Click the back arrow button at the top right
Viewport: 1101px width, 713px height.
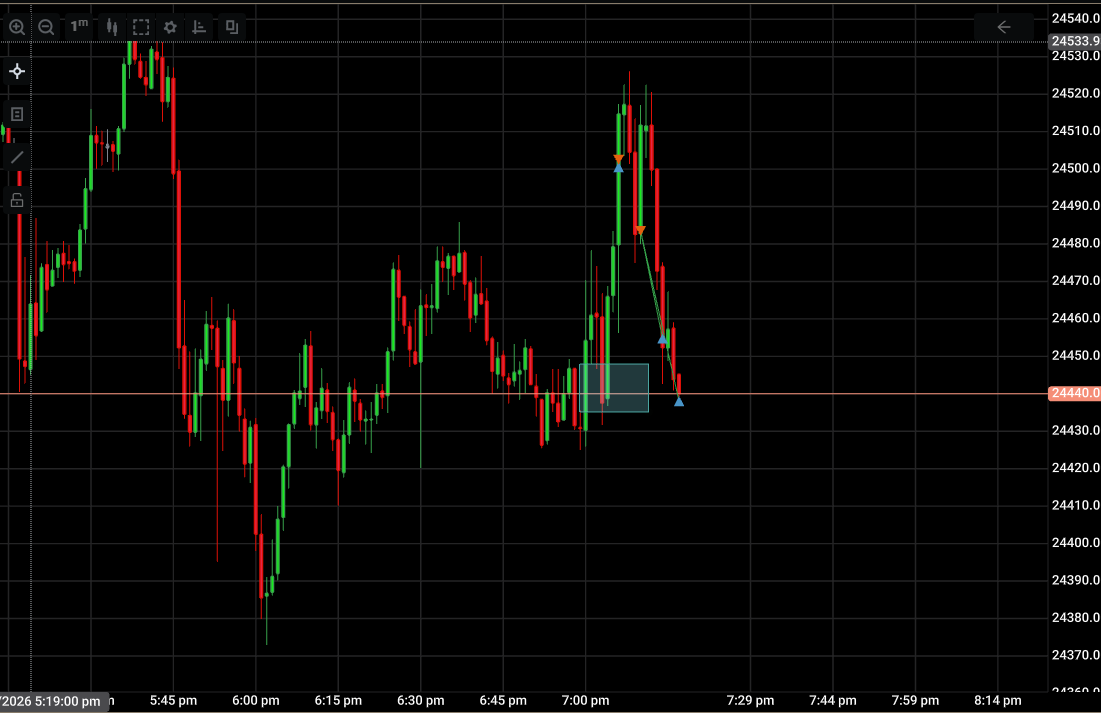click(1004, 27)
